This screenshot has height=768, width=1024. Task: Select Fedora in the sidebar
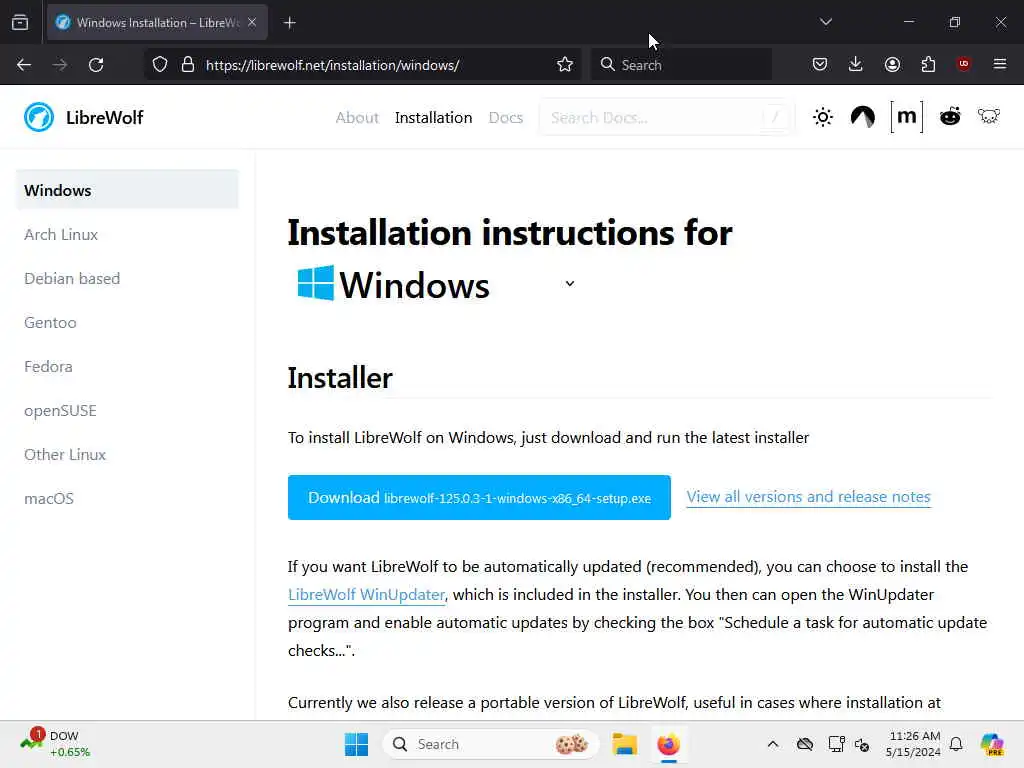48,366
